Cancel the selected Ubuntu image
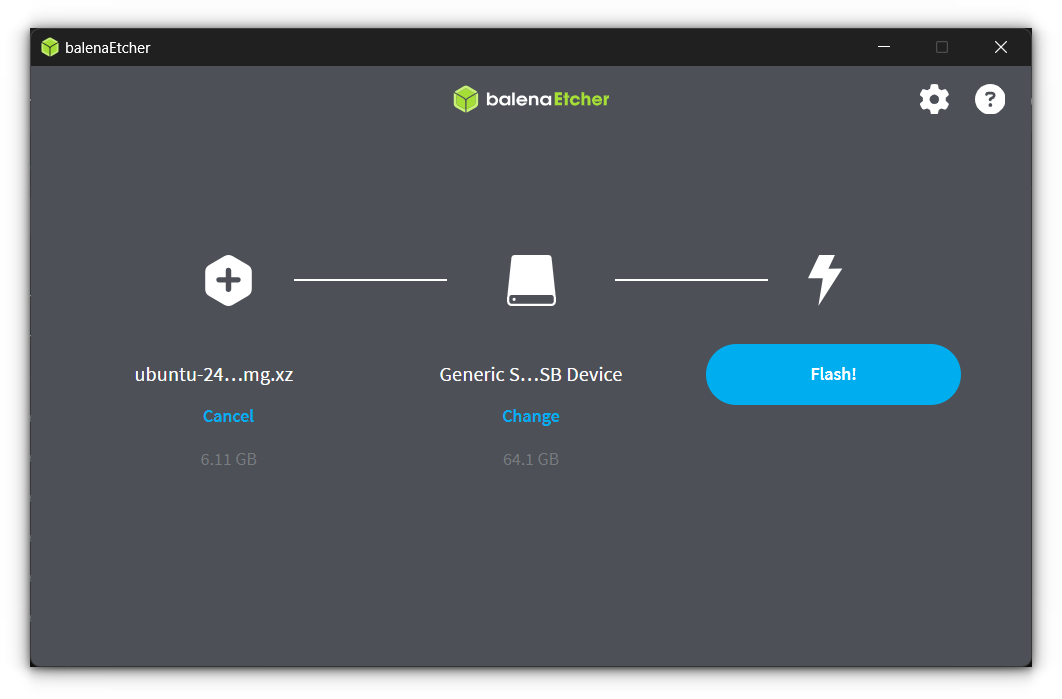Viewport: 1062px width, 699px height. point(228,416)
